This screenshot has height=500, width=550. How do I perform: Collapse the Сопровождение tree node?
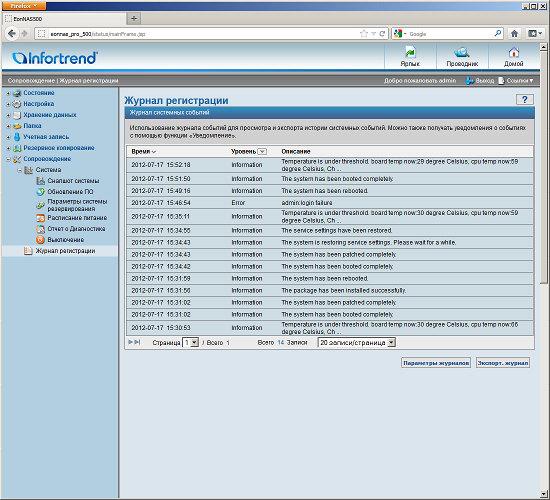coord(8,159)
